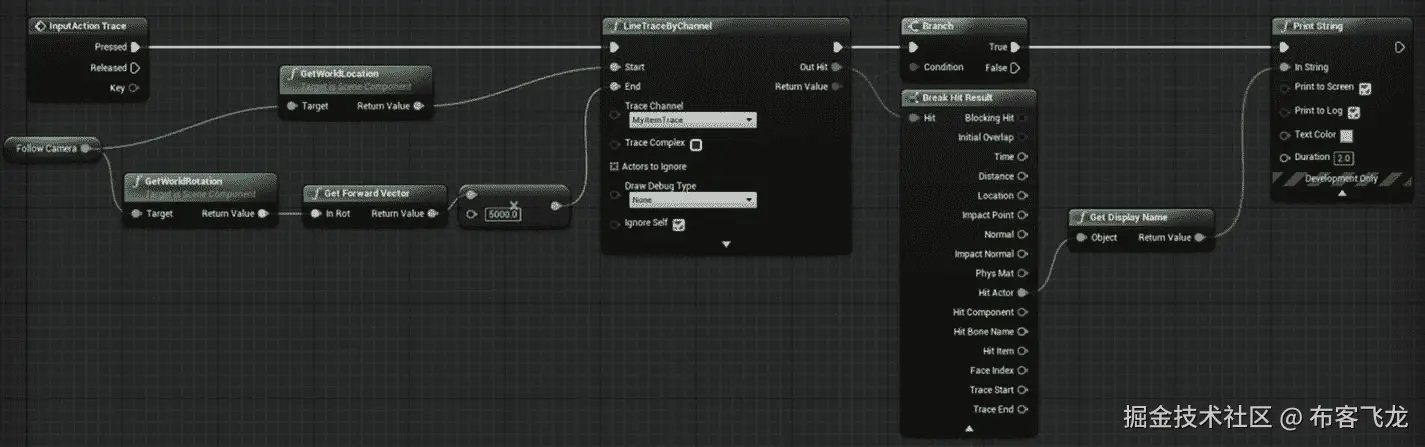Click the Print String output execution pin
The width and height of the screenshot is (1425, 447).
[x=1400, y=46]
